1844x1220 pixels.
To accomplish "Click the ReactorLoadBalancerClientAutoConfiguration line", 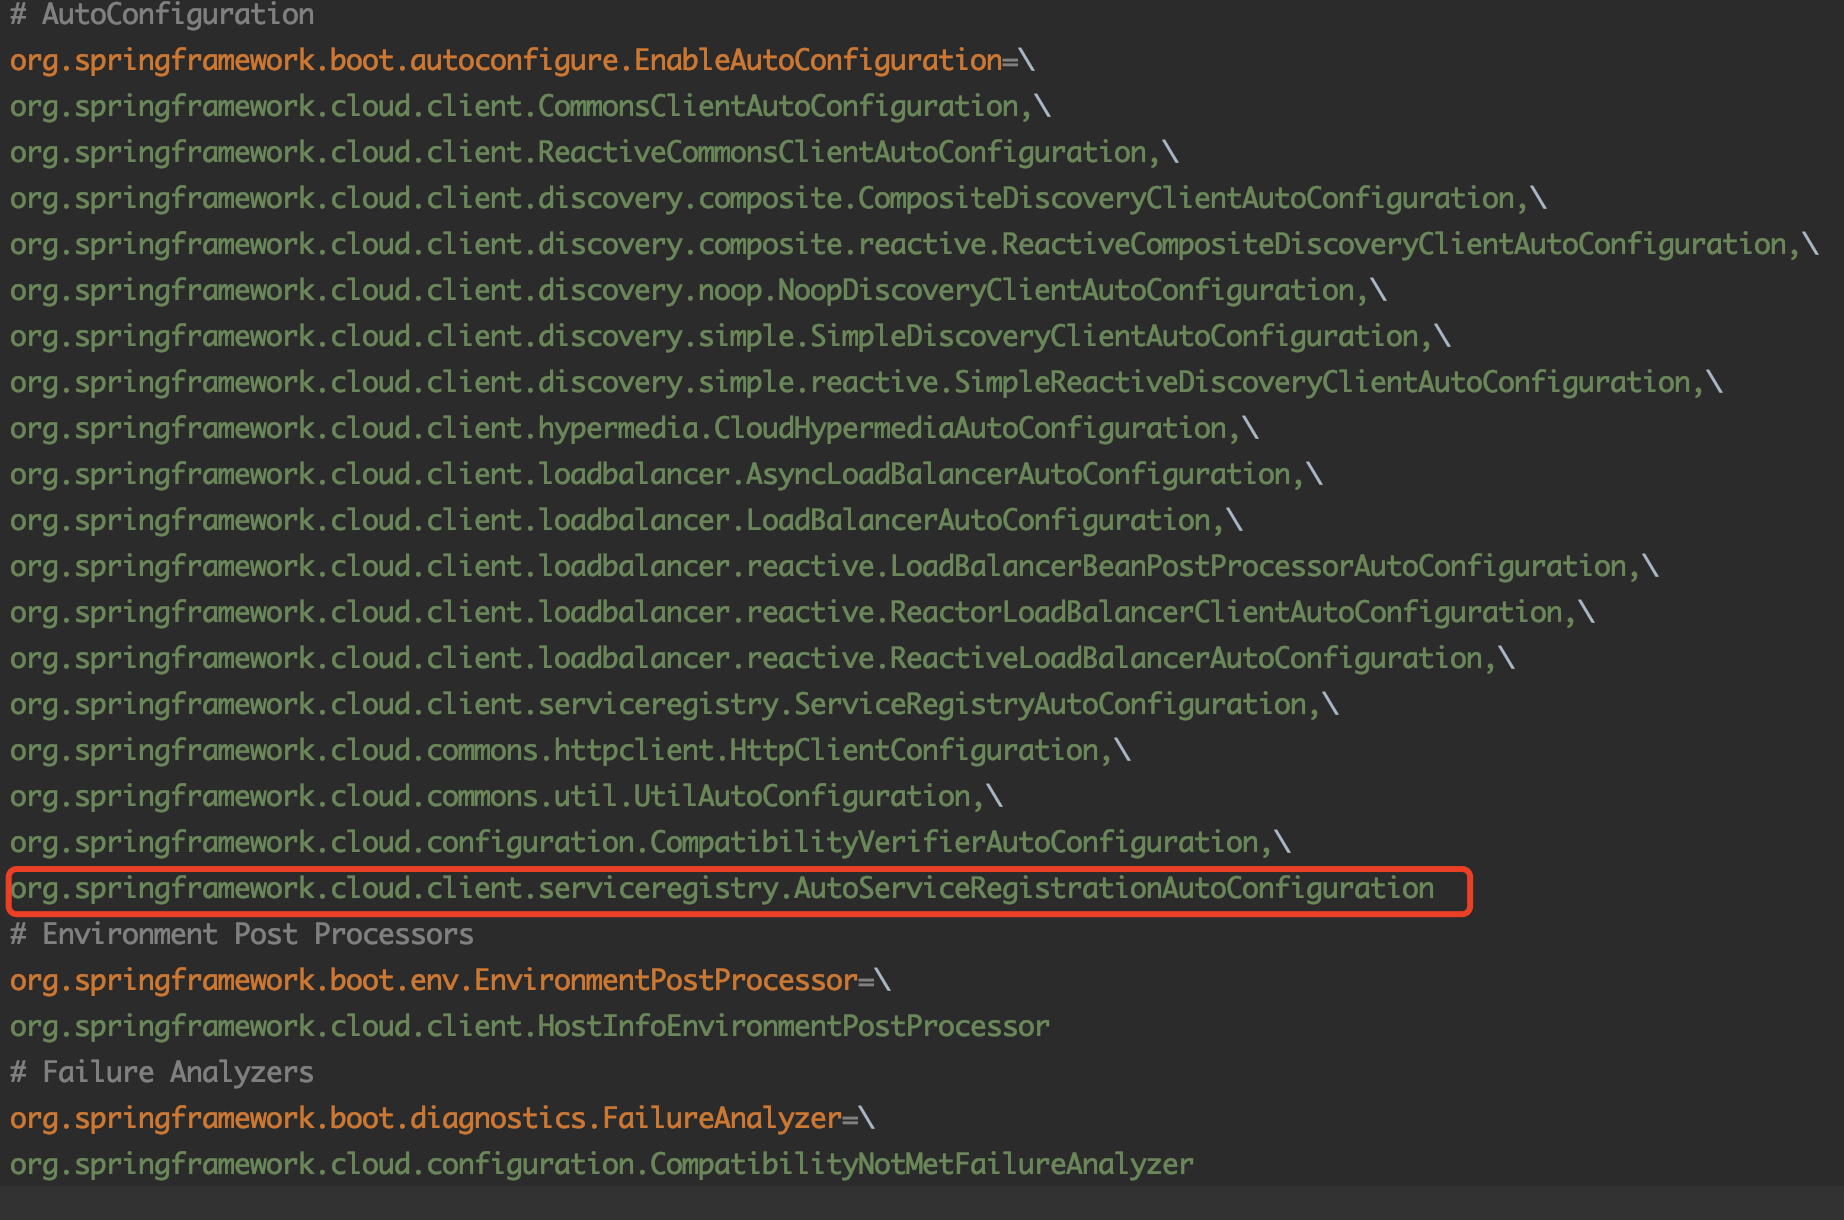I will (x=802, y=613).
